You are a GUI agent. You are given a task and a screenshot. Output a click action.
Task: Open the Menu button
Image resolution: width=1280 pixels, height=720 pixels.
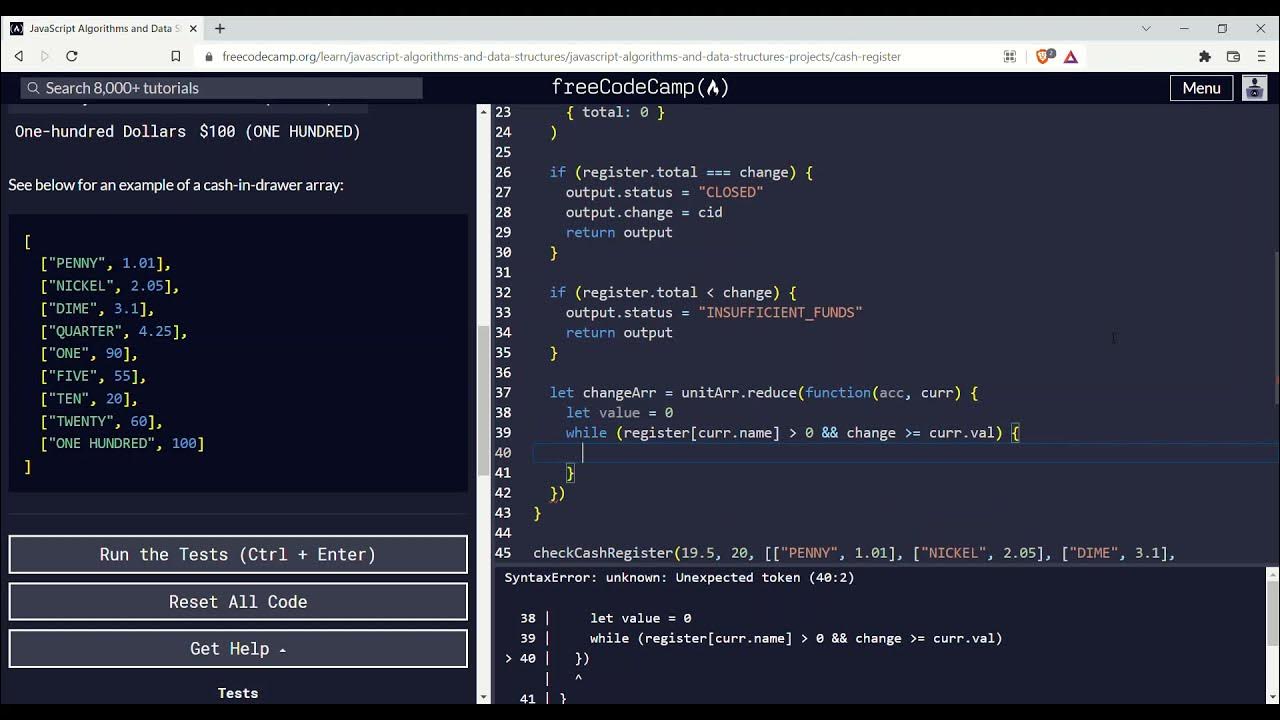coord(1201,88)
